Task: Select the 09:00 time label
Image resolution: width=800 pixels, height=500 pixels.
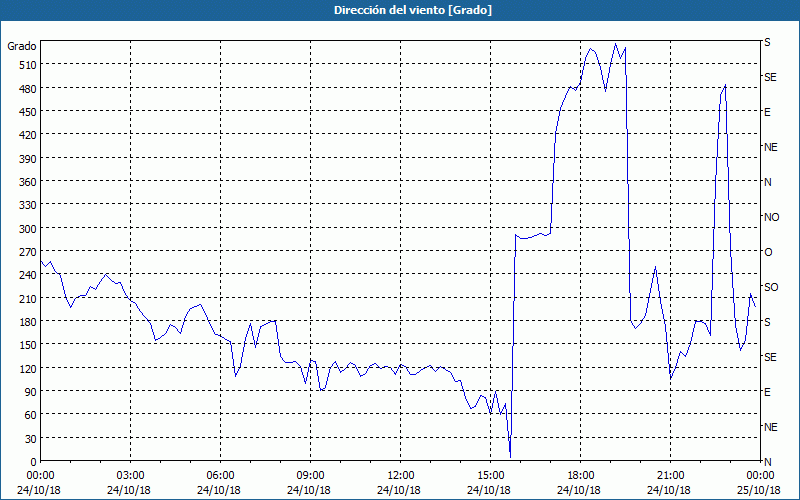Action: pos(310,476)
